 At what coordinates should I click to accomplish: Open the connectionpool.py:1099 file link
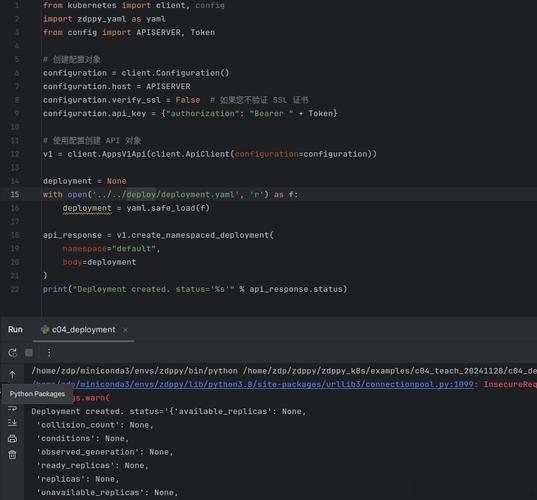(253, 384)
